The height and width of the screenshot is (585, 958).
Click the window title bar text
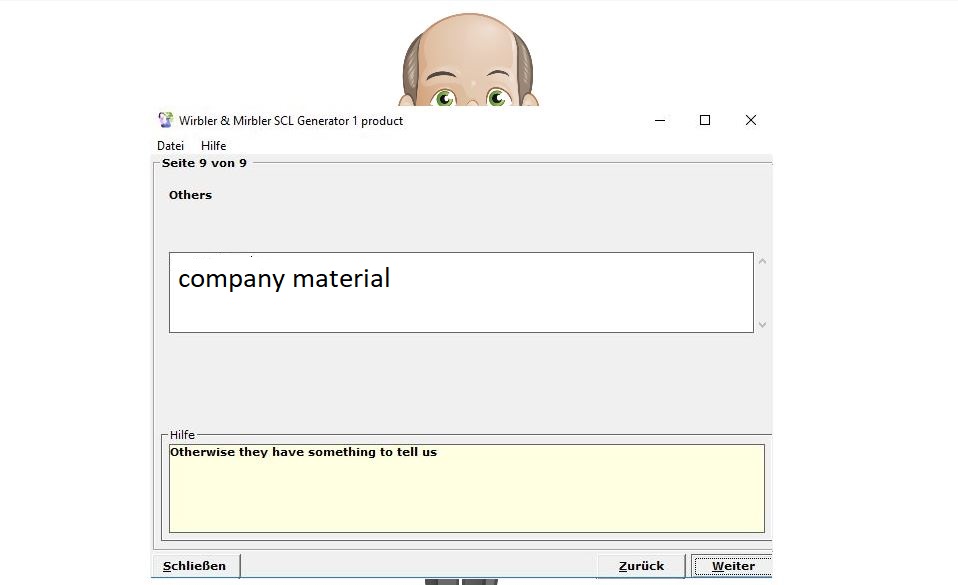pos(291,121)
